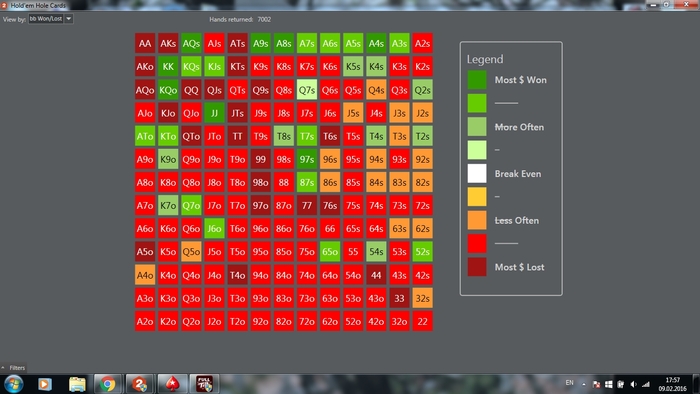Screen dimensions: 700x394
Task: Open Full Tilt Poker taskbar icon
Action: pyautogui.click(x=205, y=384)
